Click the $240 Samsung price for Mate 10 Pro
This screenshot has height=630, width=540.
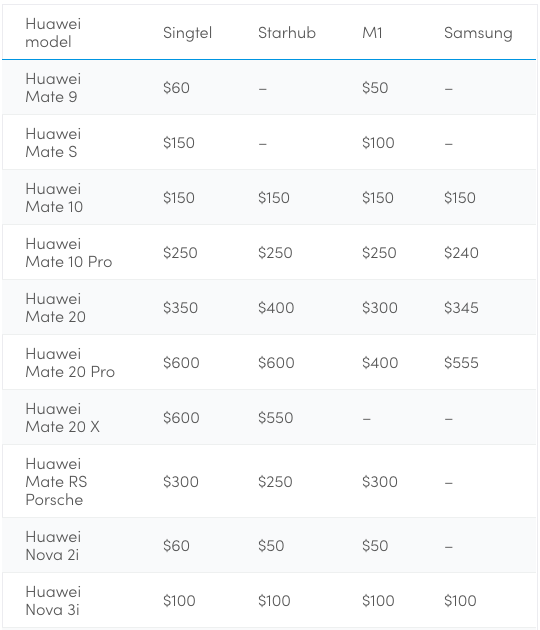(461, 253)
